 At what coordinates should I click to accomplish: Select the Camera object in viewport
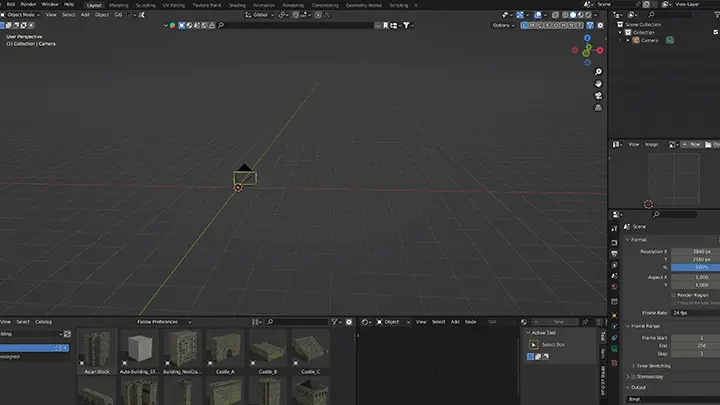click(x=245, y=177)
